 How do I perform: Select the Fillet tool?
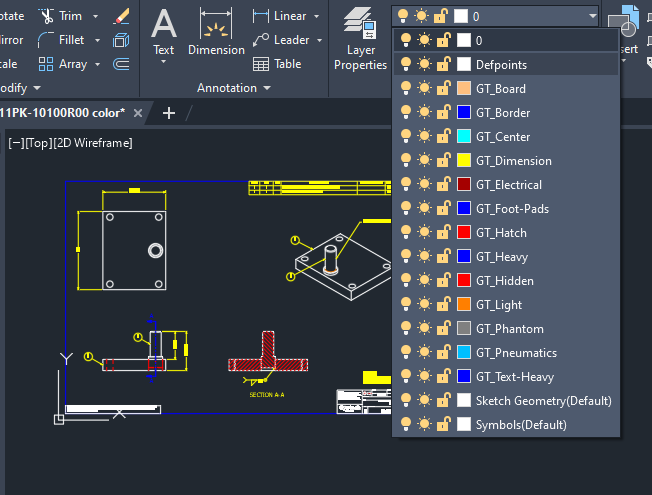[x=61, y=40]
